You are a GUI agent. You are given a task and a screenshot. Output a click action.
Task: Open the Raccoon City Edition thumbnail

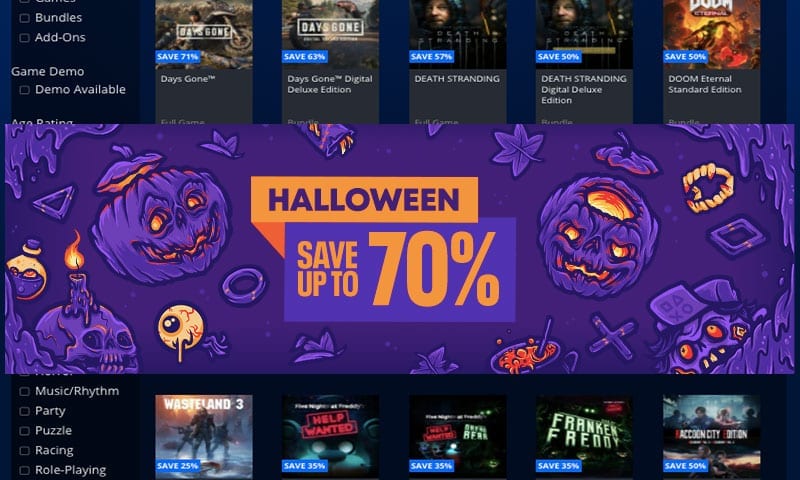point(711,436)
